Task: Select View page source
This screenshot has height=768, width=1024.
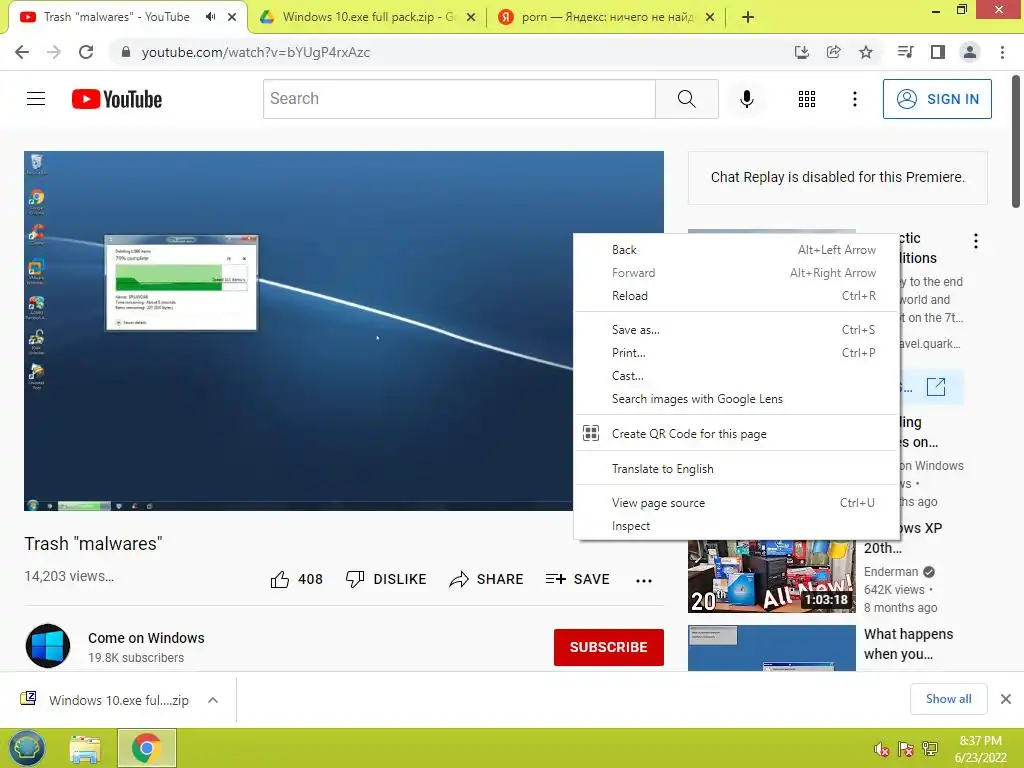Action: (x=737, y=503)
